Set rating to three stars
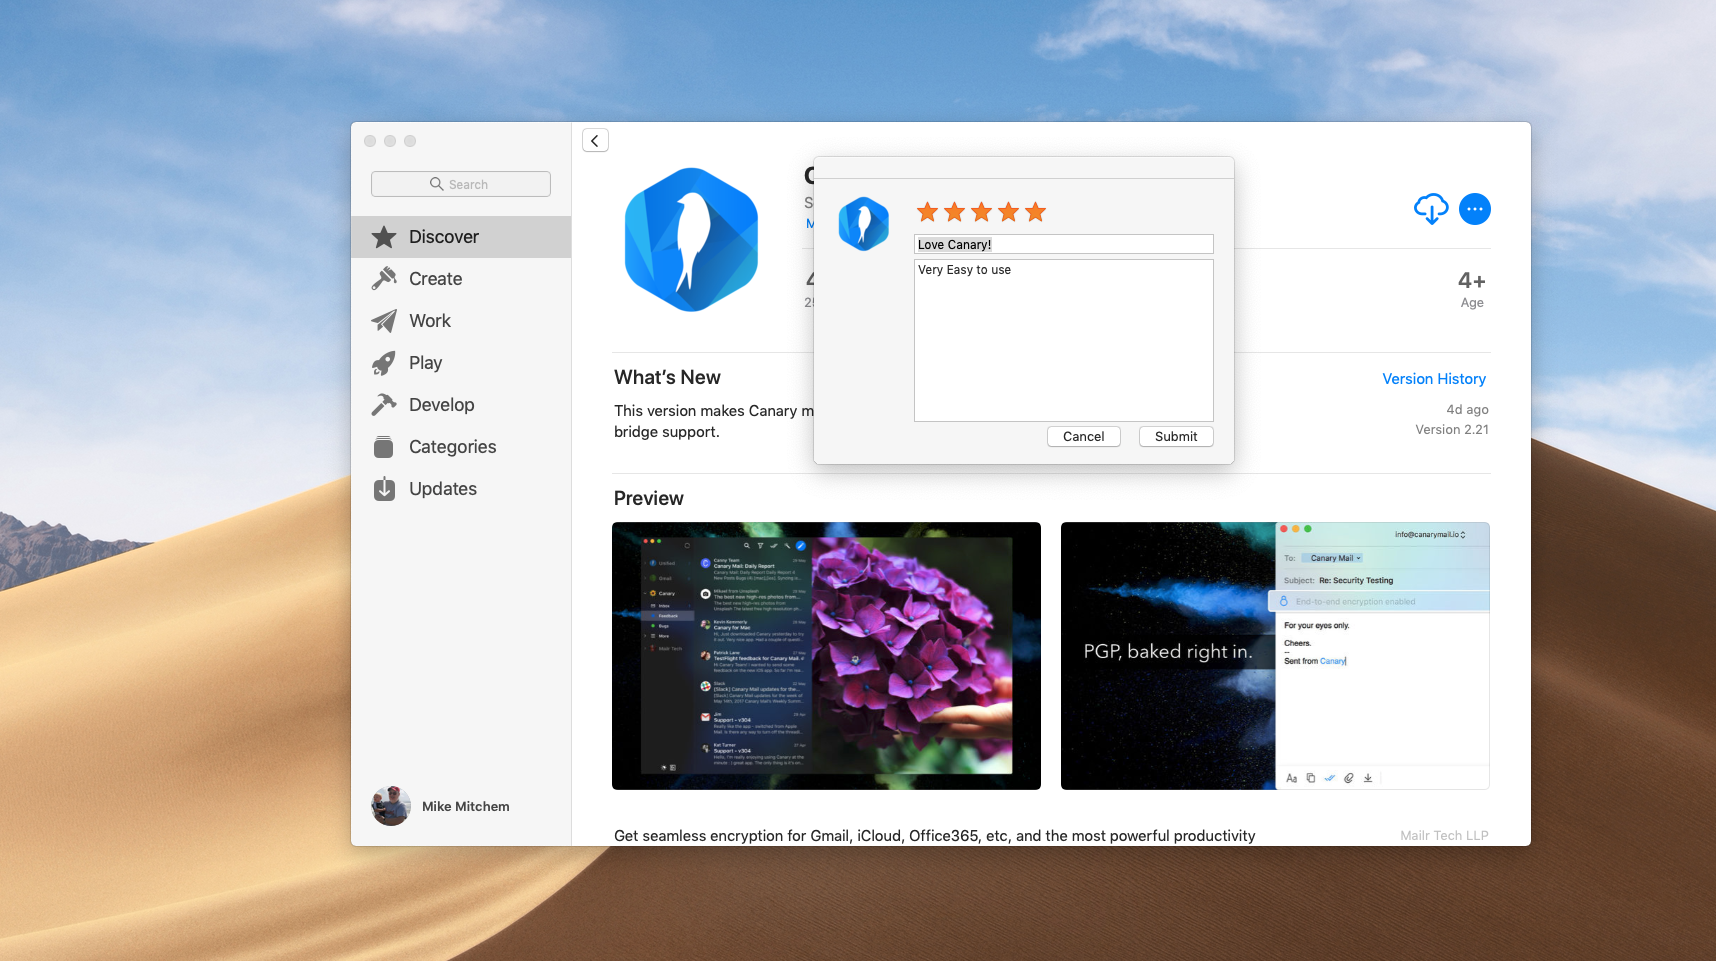 pos(982,212)
